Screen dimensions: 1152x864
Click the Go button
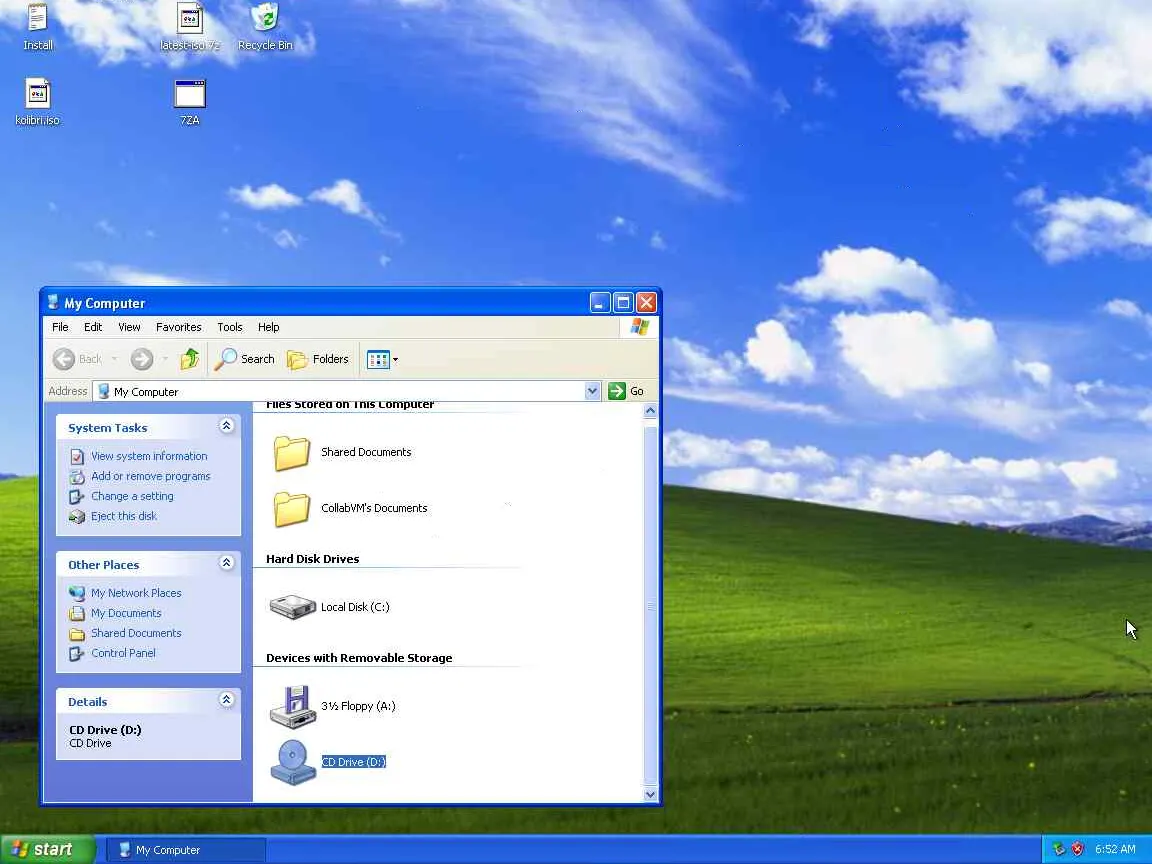[626, 392]
